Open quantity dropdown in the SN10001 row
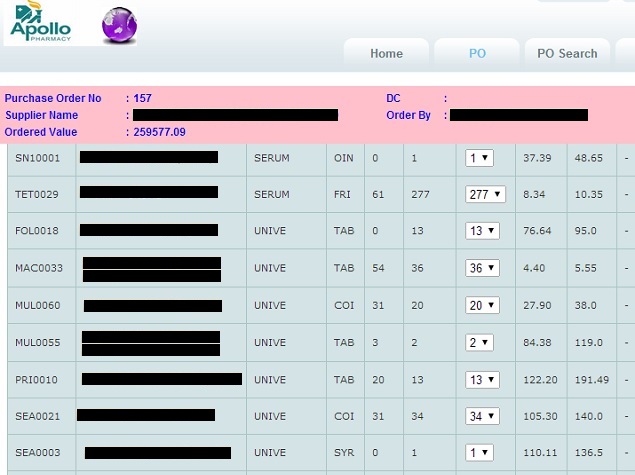635x475 pixels. [478, 158]
